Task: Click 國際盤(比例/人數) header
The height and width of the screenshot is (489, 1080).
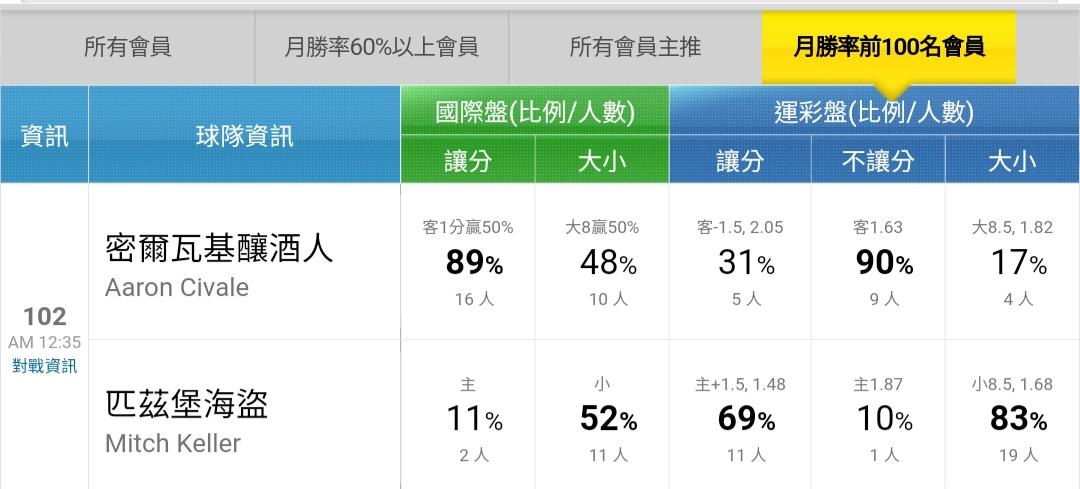Action: (534, 112)
